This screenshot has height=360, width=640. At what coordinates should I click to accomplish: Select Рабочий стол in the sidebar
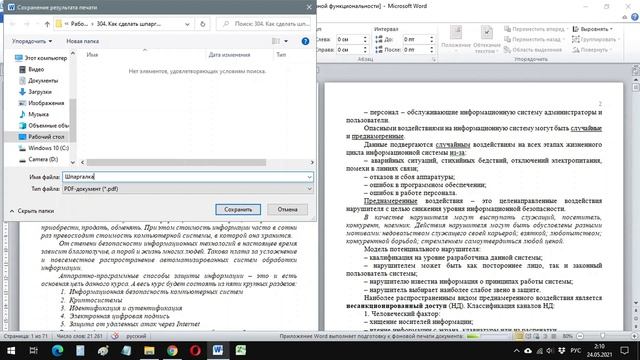[x=42, y=137]
